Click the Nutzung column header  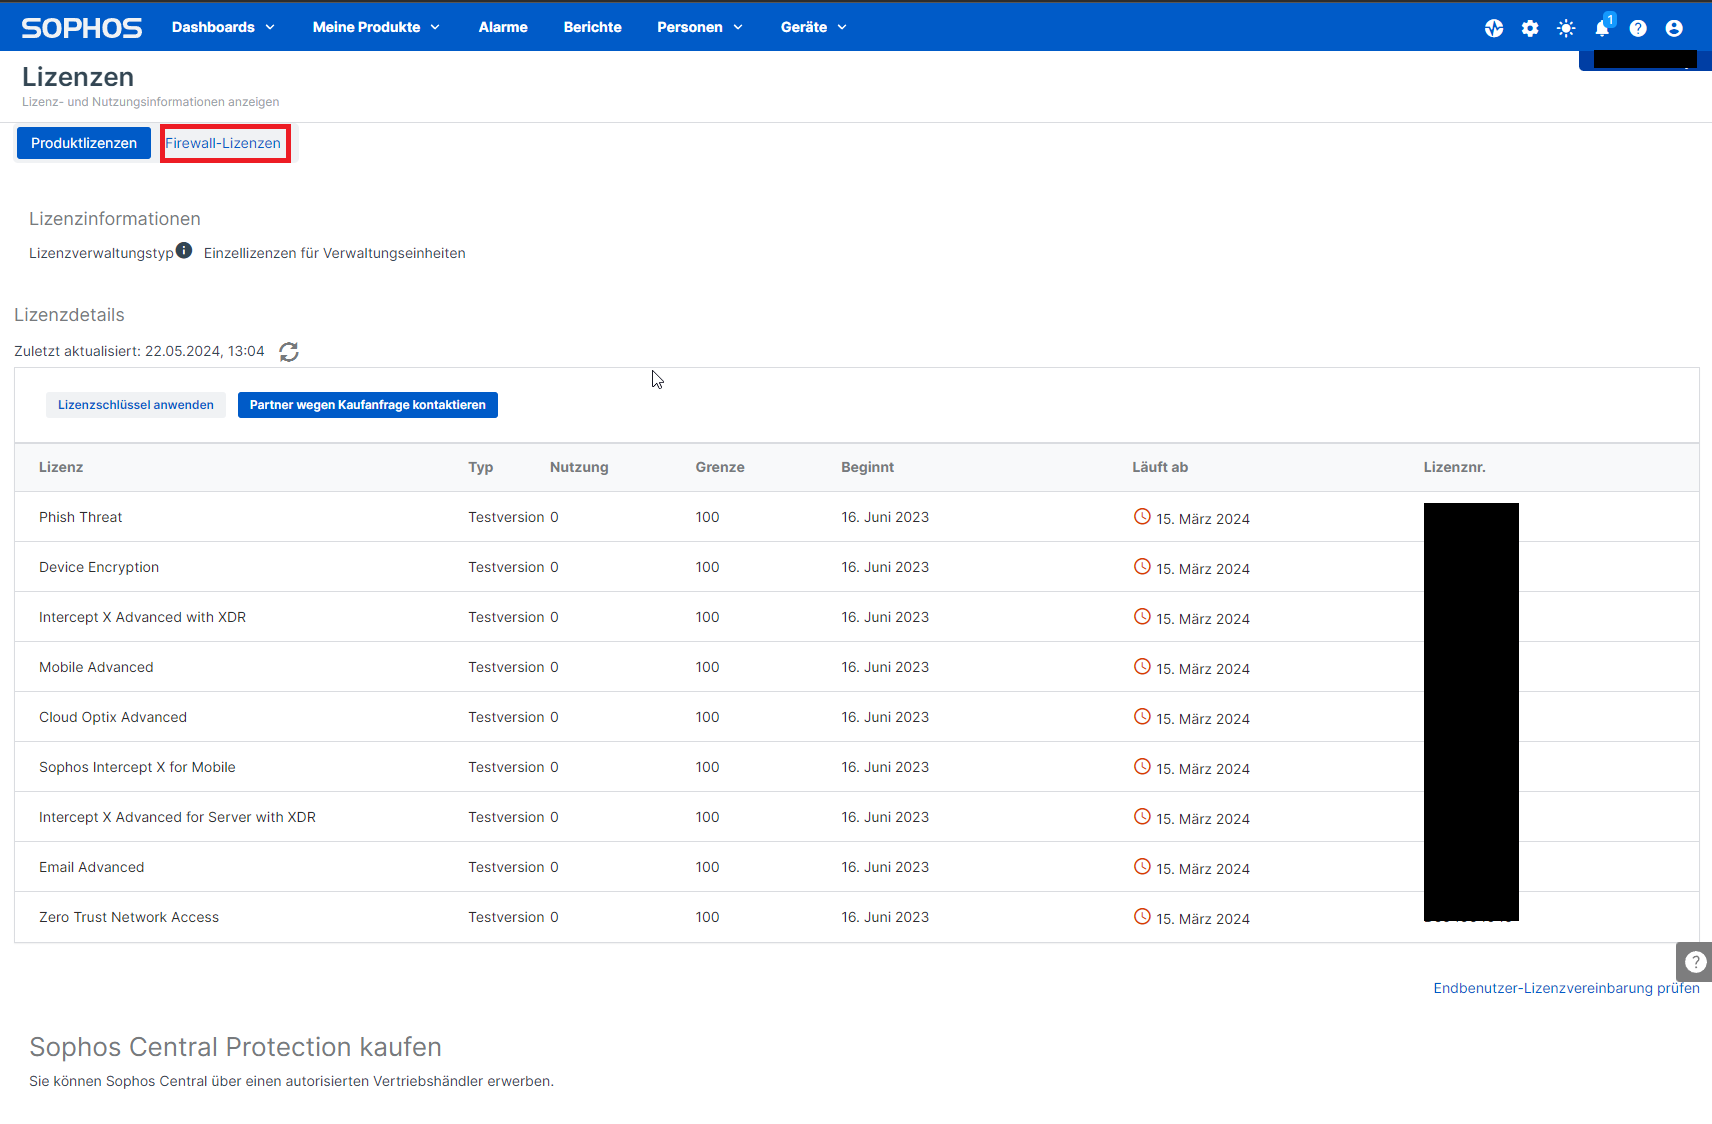coord(579,467)
